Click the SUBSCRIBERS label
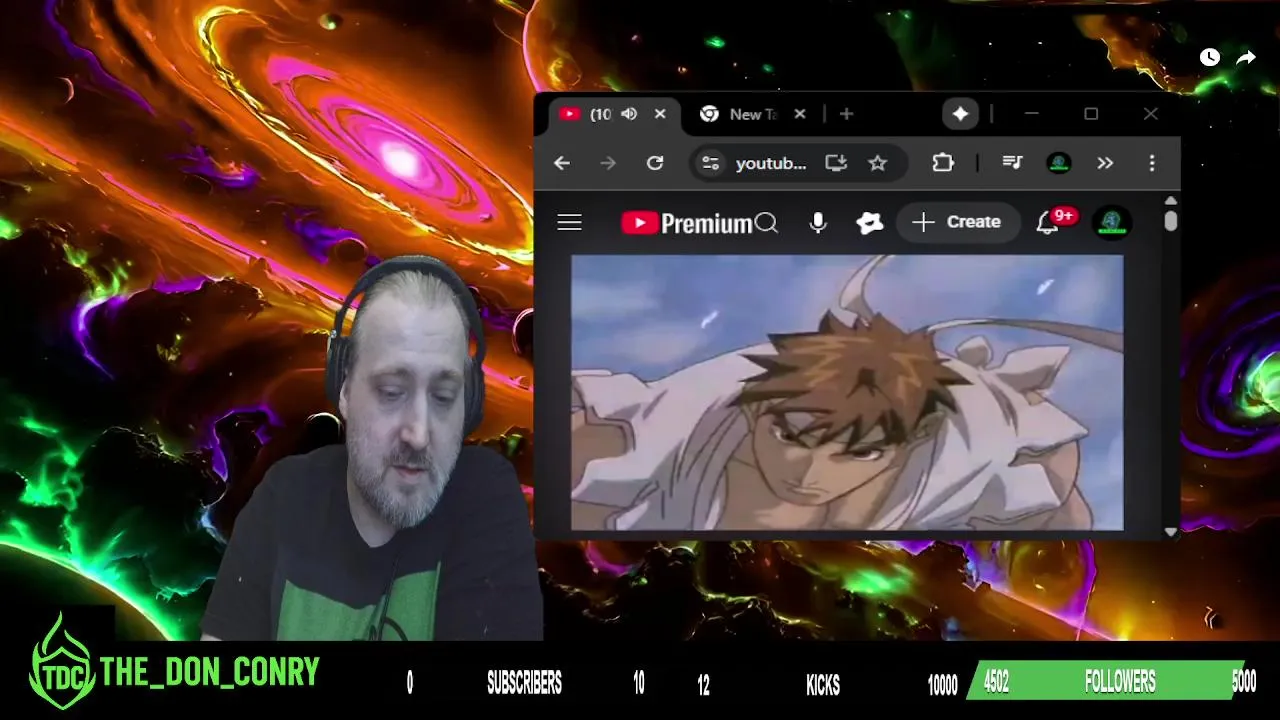 click(524, 684)
